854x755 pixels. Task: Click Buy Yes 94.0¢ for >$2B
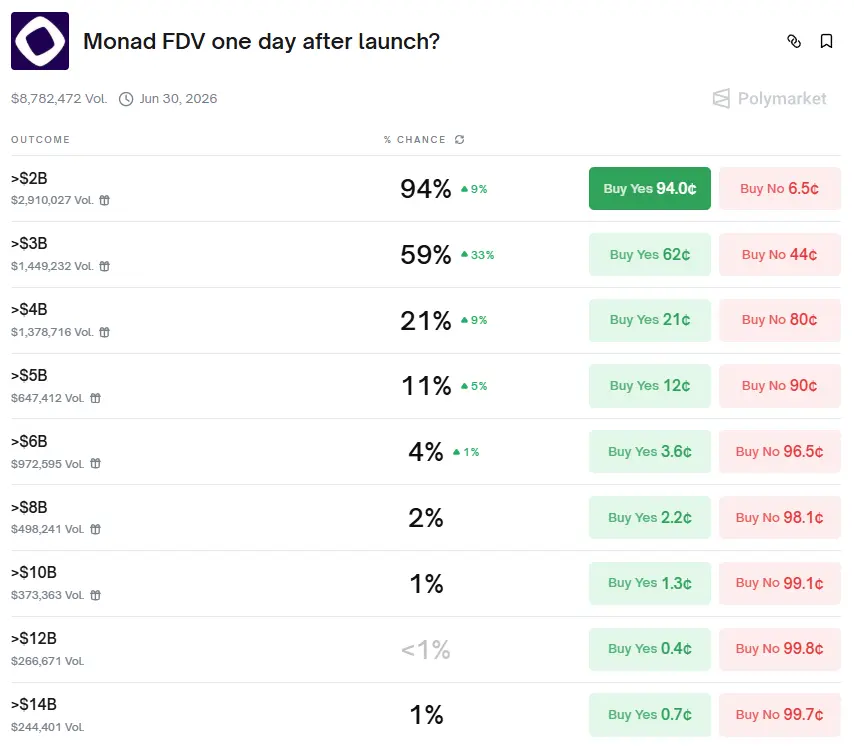pos(649,188)
